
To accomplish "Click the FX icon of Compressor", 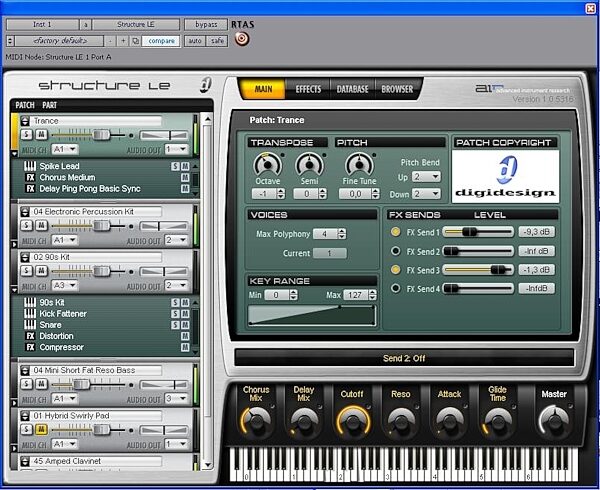I will pos(30,347).
